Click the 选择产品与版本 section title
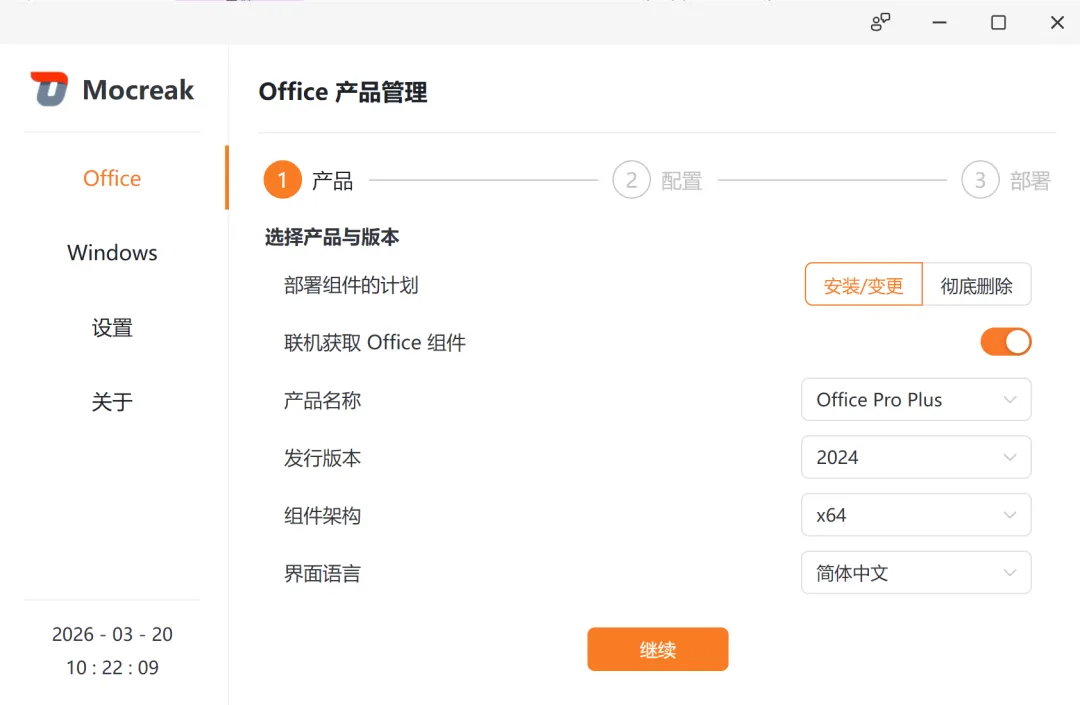 point(332,238)
